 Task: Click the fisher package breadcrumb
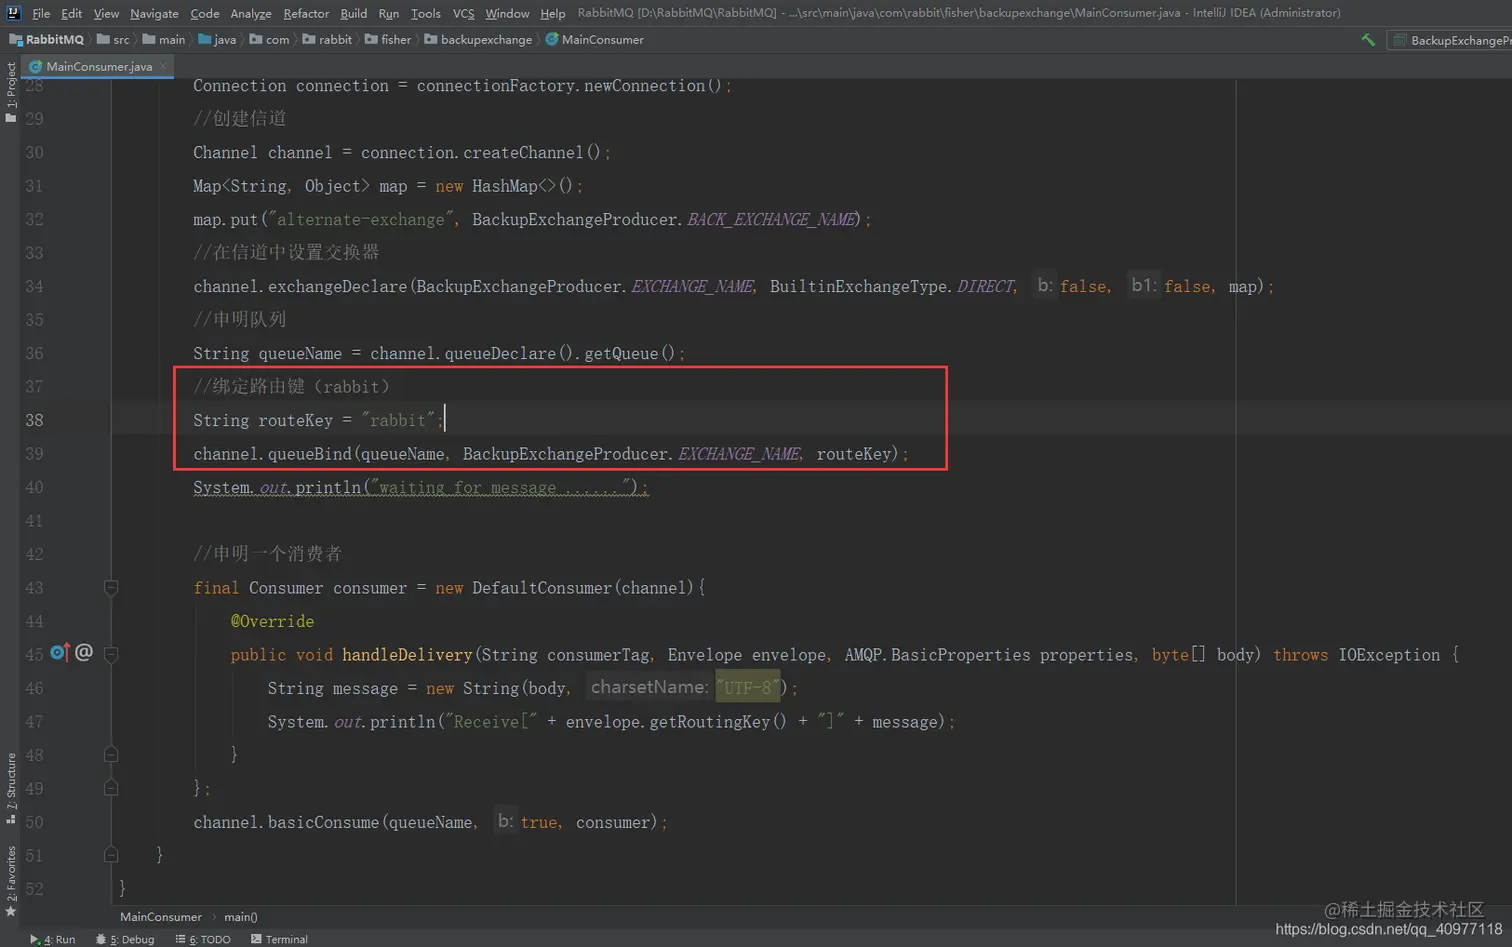pyautogui.click(x=388, y=40)
